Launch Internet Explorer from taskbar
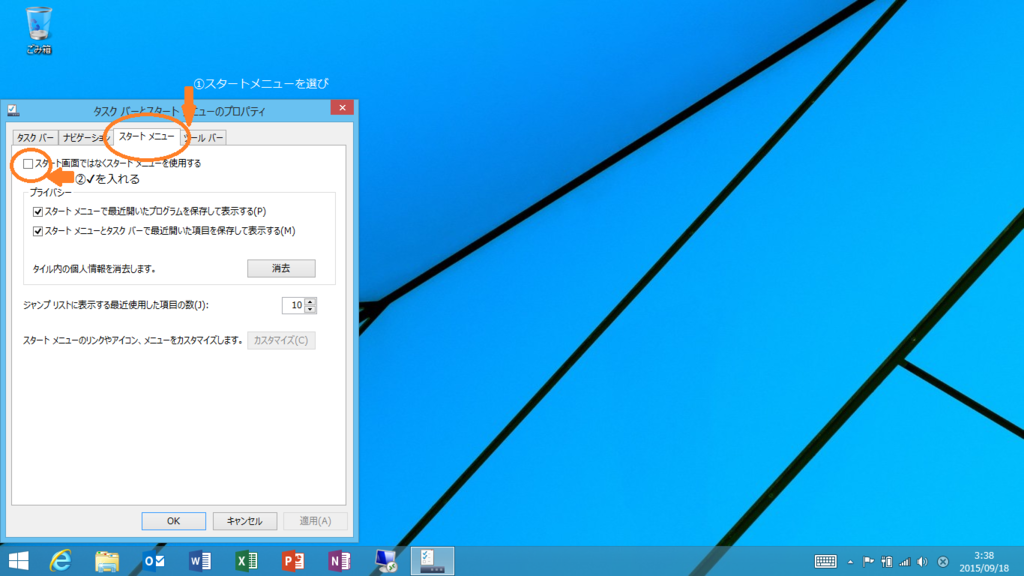Image resolution: width=1024 pixels, height=576 pixels. click(61, 561)
